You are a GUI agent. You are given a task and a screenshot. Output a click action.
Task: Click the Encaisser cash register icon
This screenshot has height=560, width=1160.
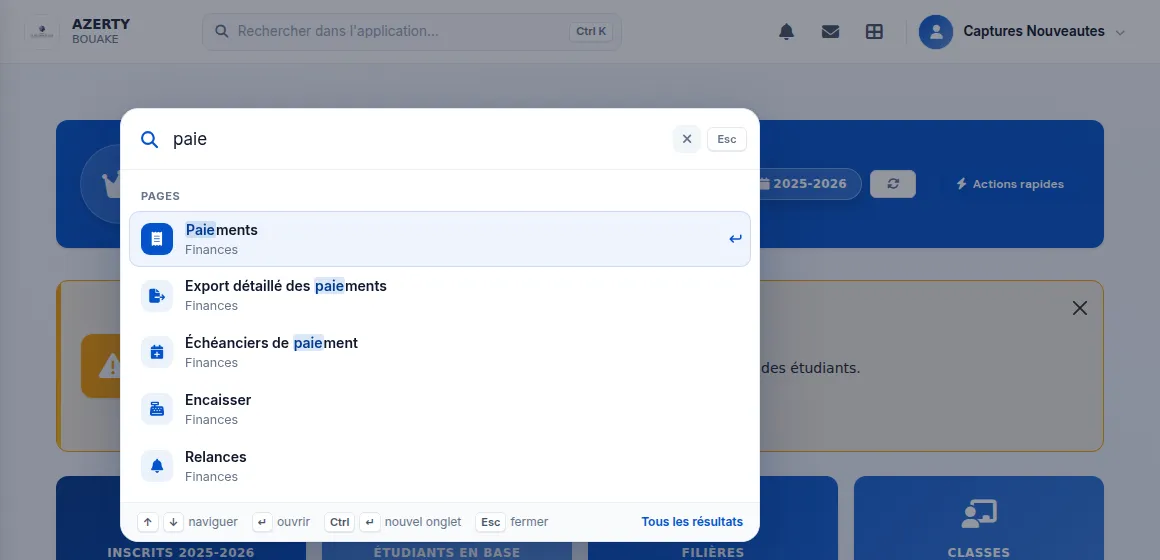click(157, 409)
